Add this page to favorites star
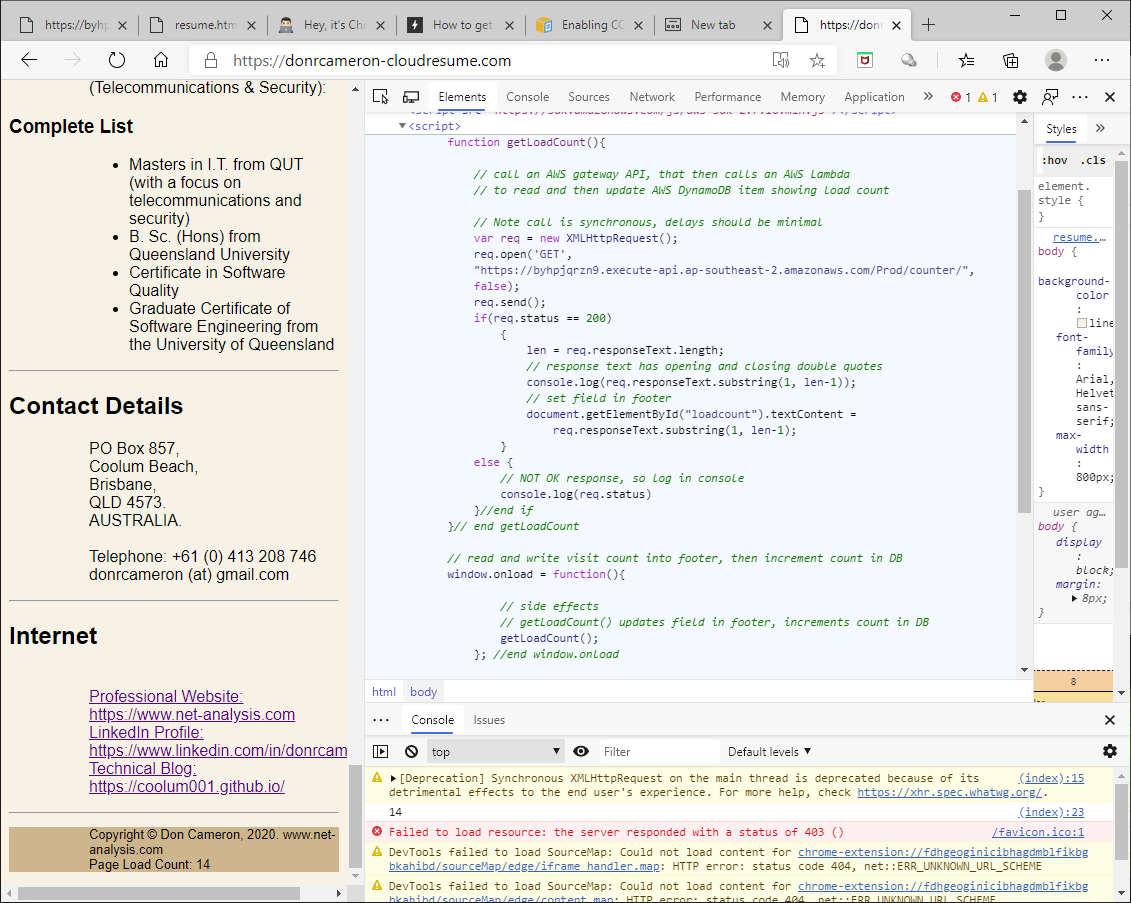This screenshot has width=1131, height=903. 817,60
